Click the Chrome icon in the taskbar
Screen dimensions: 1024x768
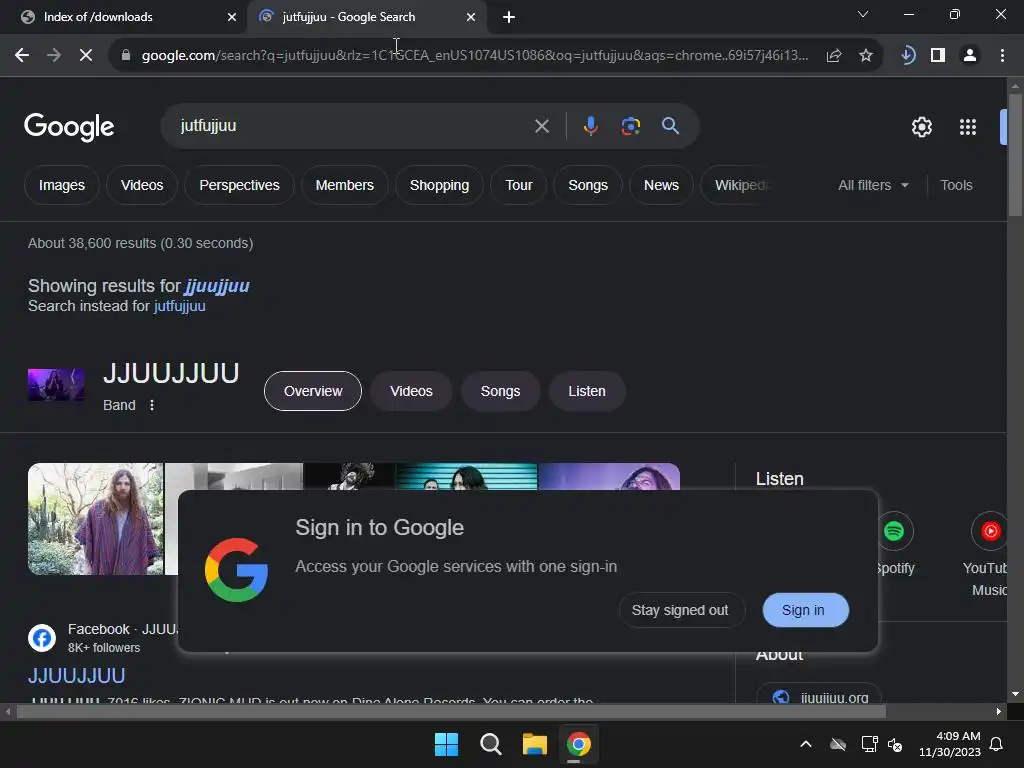point(579,744)
